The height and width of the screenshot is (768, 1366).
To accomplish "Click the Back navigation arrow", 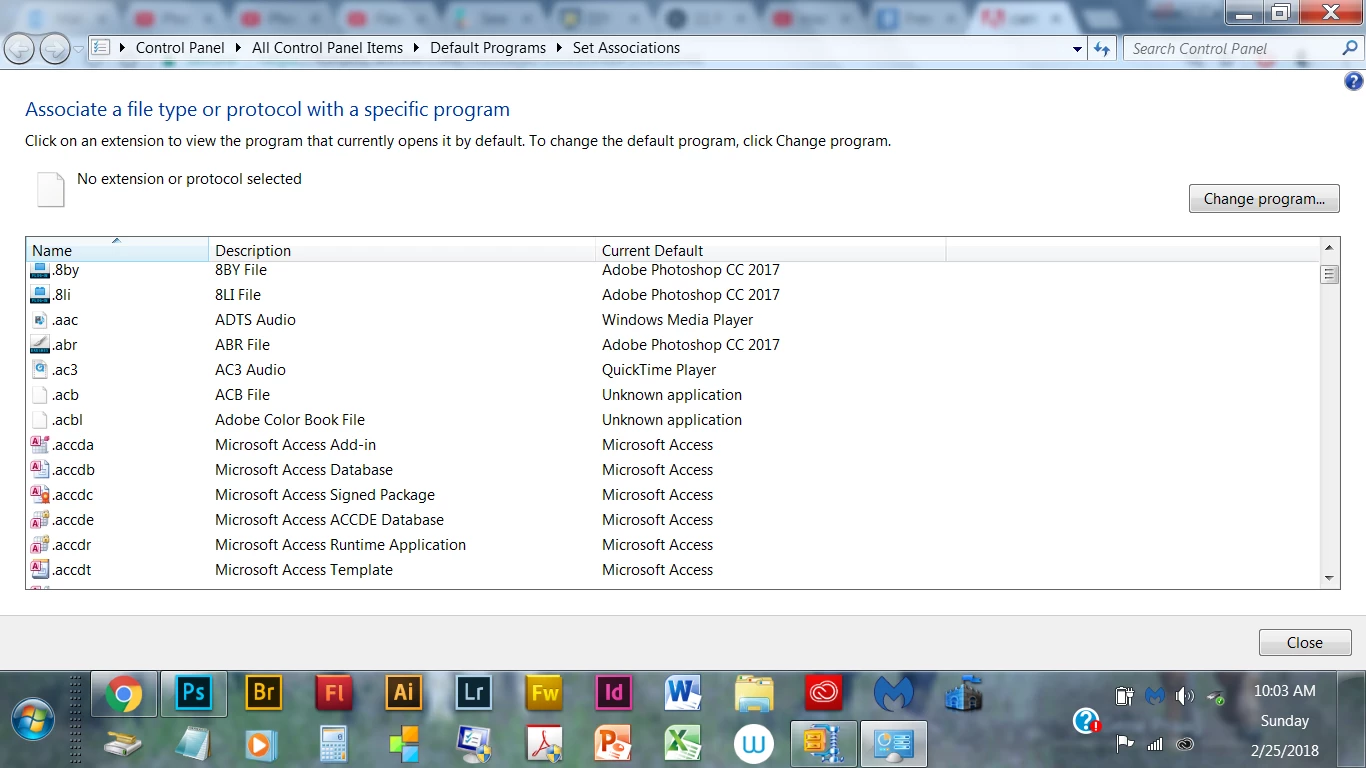I will (19, 48).
